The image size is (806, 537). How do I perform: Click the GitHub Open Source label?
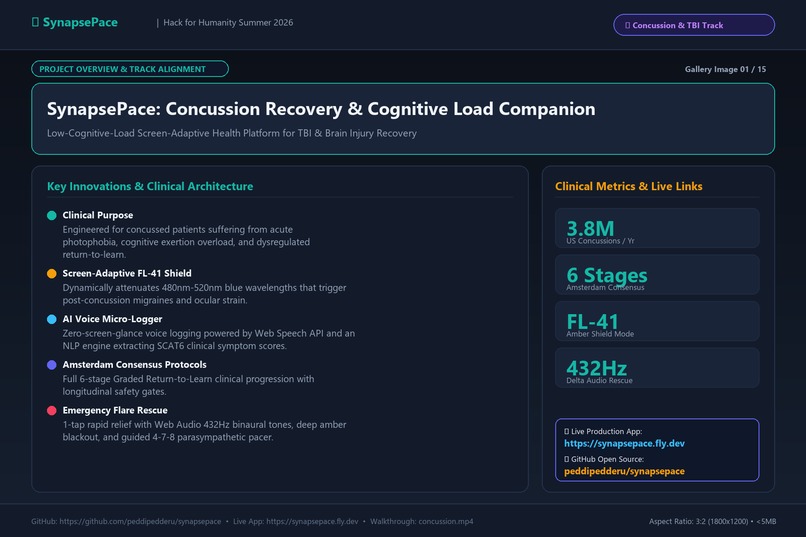click(604, 459)
